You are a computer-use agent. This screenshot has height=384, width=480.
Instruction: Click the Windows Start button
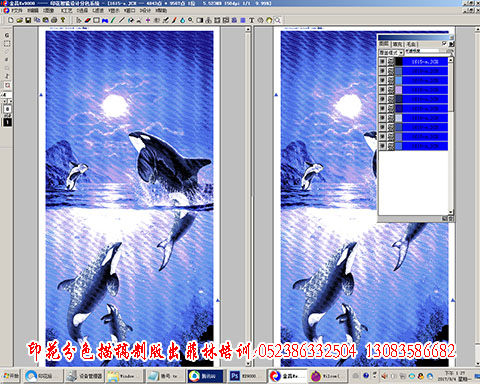pos(10,376)
